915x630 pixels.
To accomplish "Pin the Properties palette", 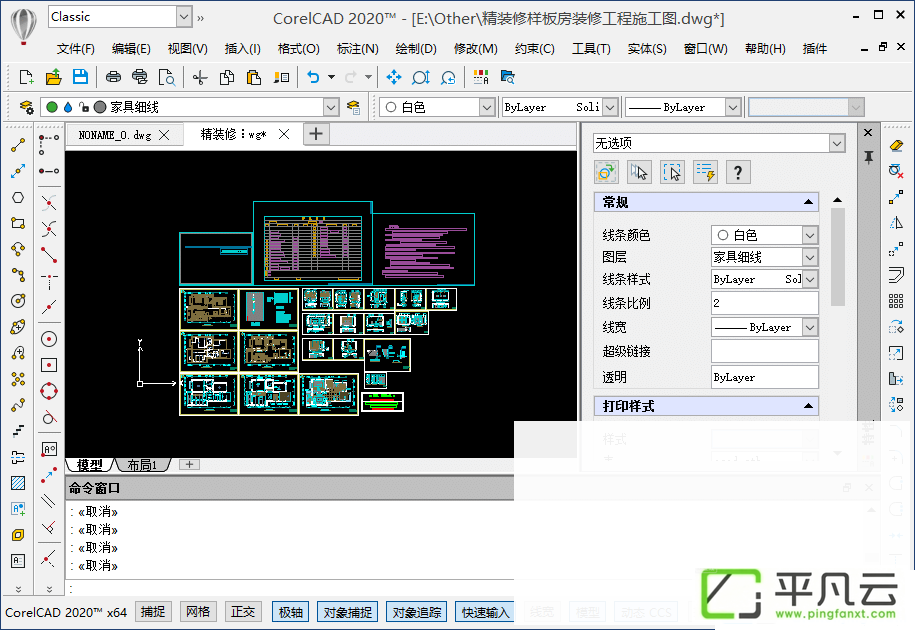I will point(868,157).
